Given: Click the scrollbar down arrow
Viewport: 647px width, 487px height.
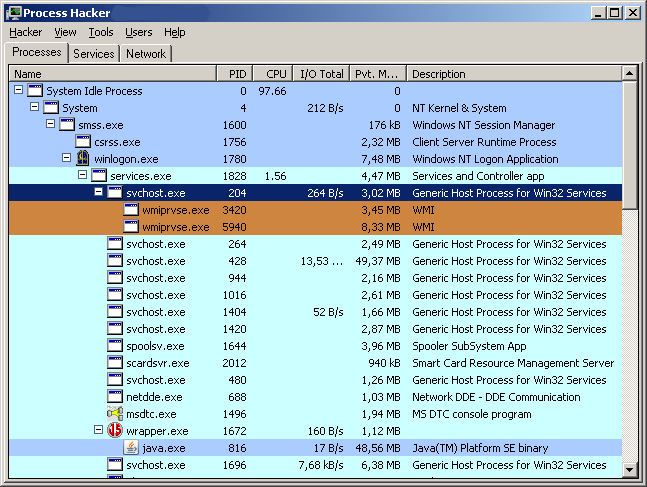Looking at the screenshot, I should coord(629,469).
